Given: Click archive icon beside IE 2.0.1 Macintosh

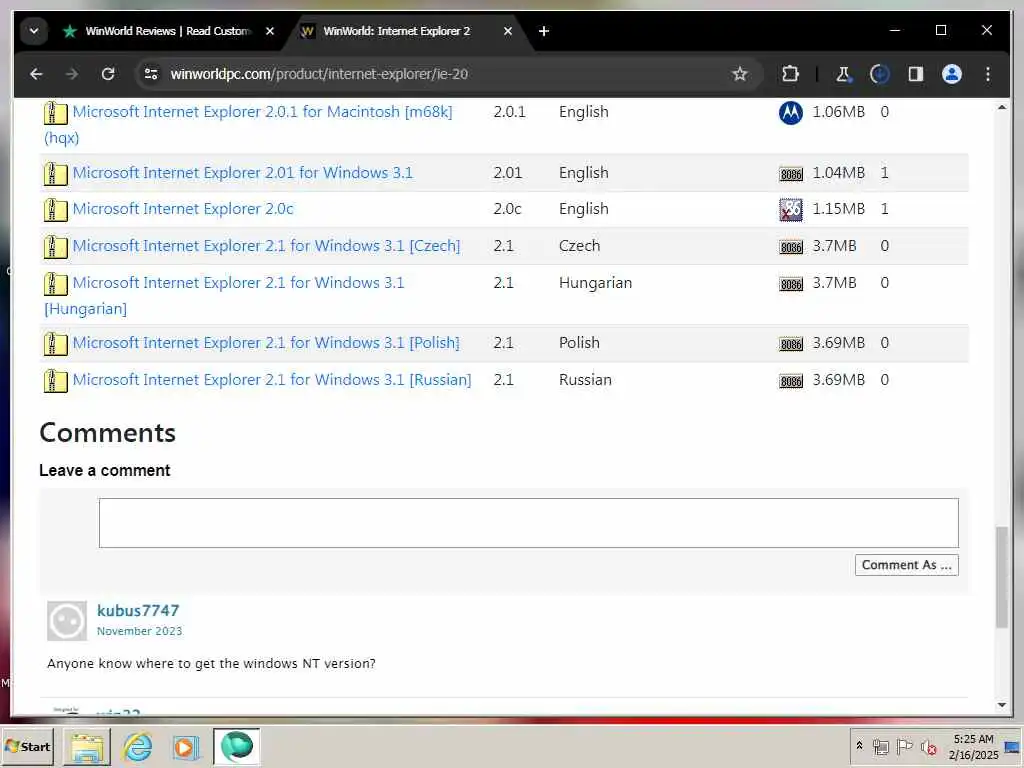Looking at the screenshot, I should click(56, 112).
